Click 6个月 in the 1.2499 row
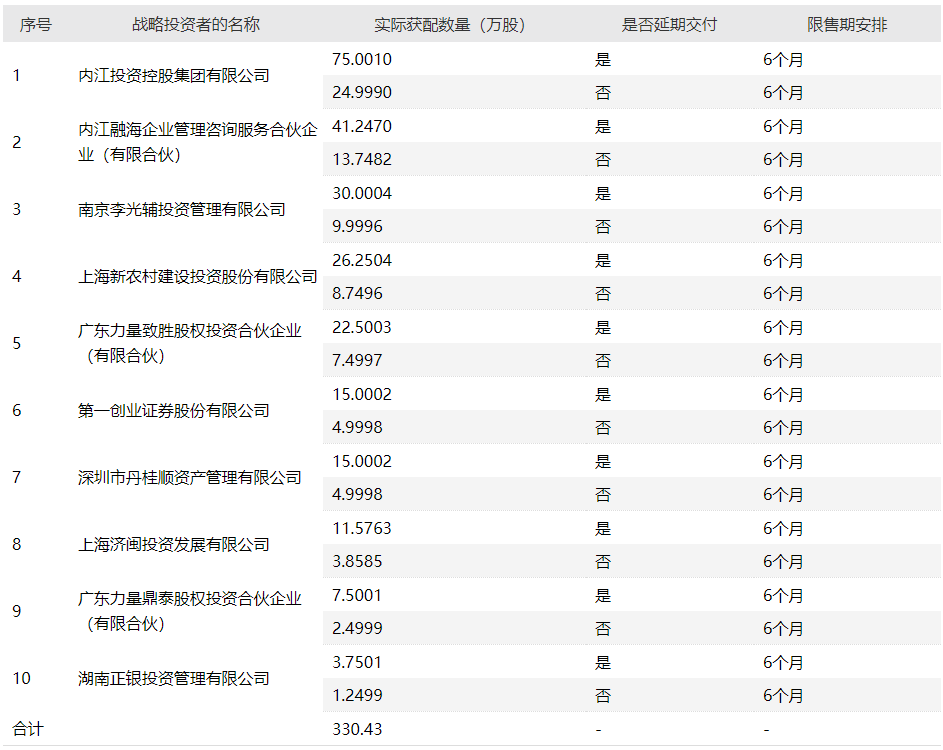943x750 pixels. 783,696
